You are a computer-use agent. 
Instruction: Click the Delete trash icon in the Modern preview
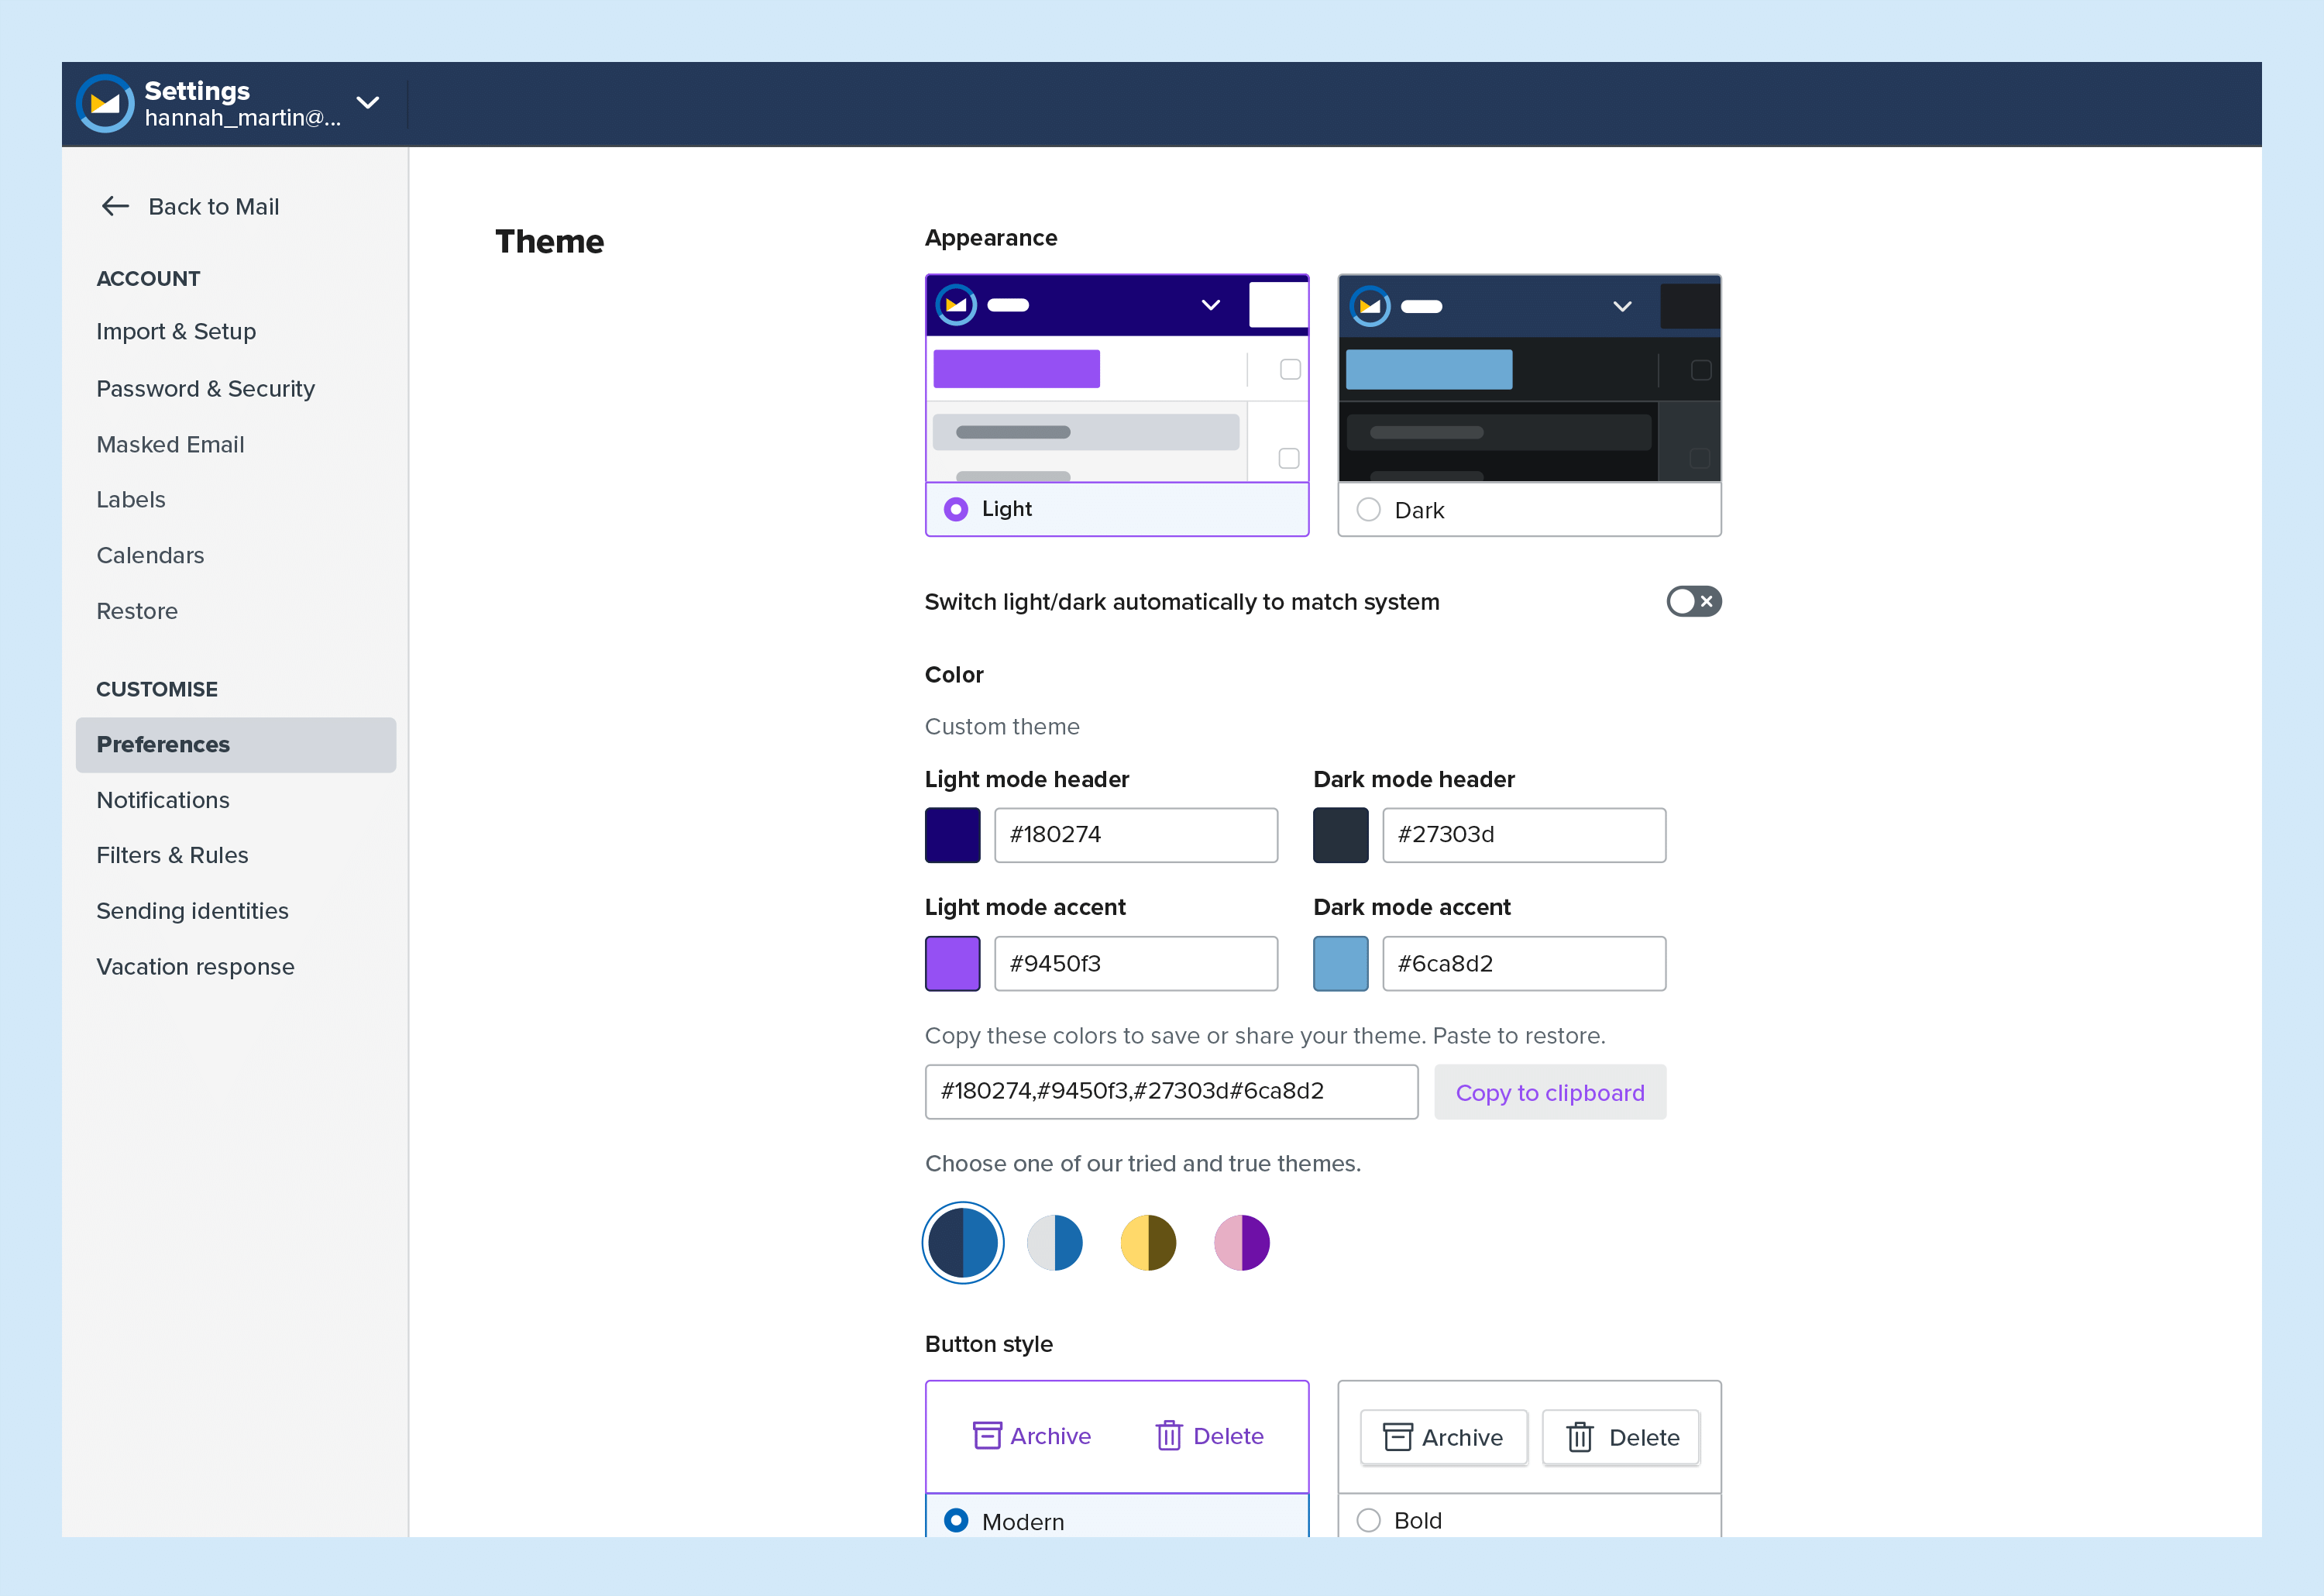pos(1169,1436)
